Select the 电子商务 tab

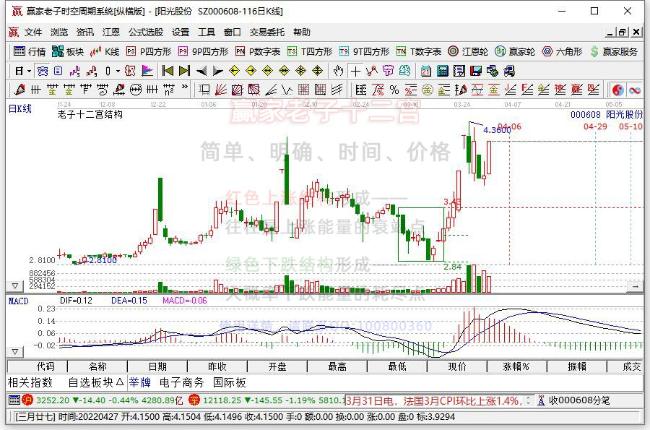(181, 382)
